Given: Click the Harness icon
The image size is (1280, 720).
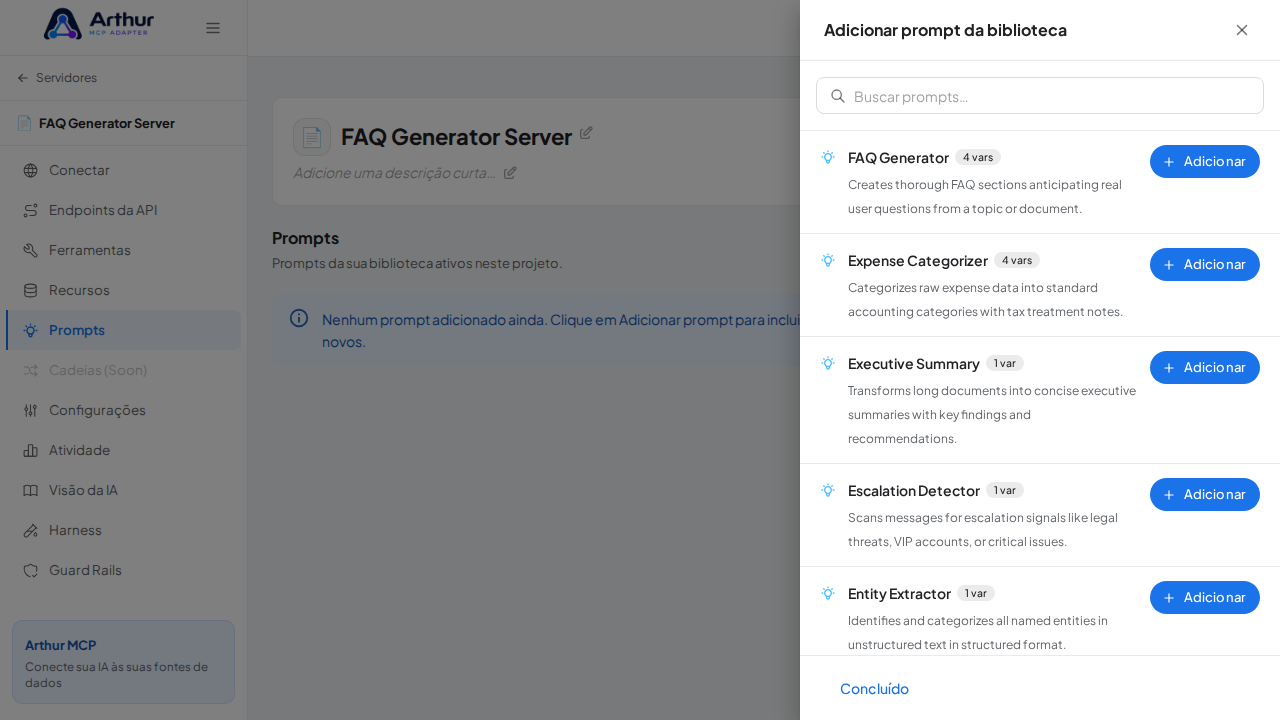Looking at the screenshot, I should [30, 530].
